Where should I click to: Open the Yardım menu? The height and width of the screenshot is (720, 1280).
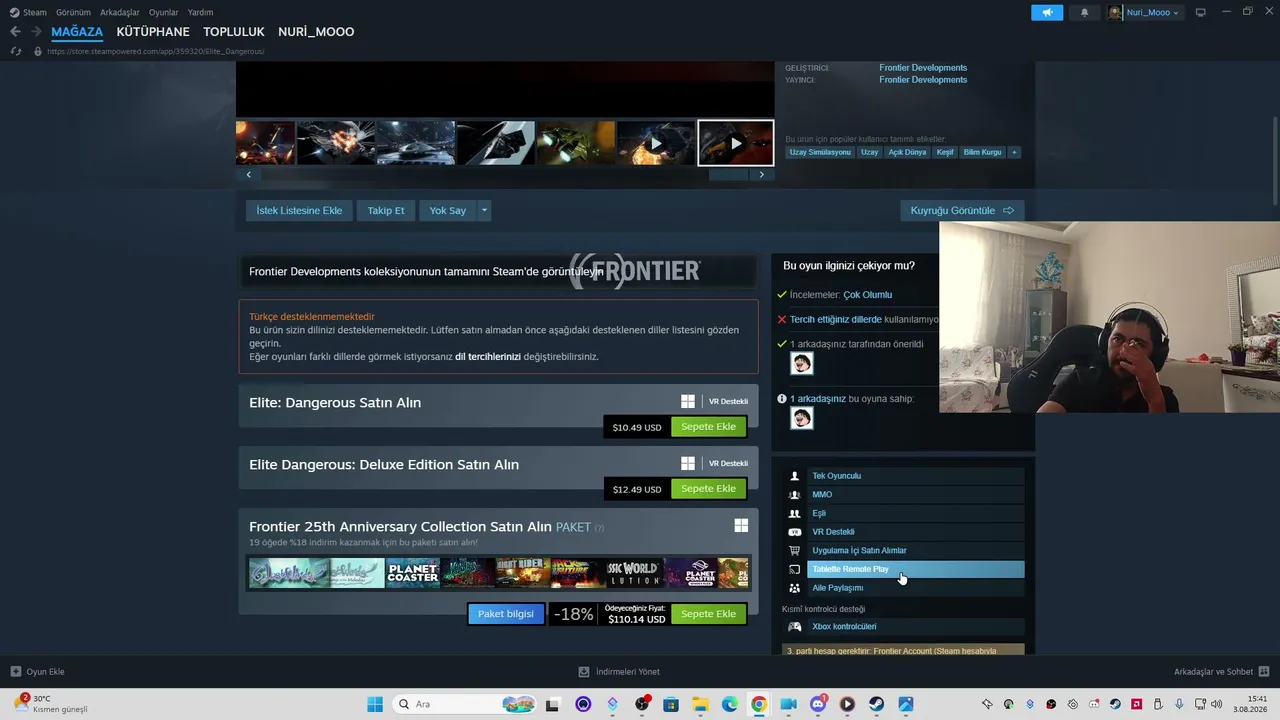coord(200,12)
